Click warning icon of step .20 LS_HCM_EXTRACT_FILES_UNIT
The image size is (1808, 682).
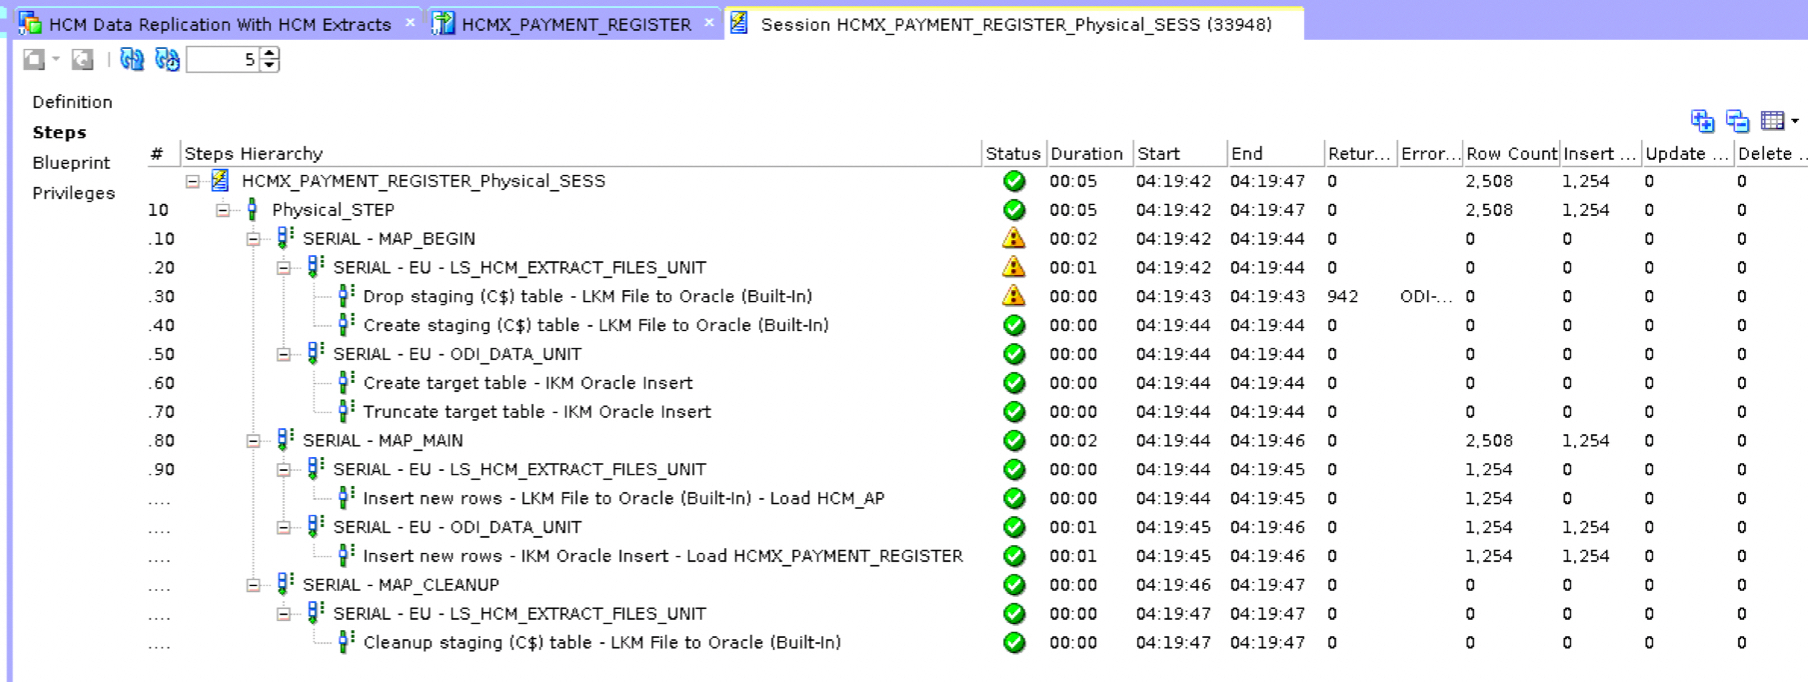[x=1014, y=267]
